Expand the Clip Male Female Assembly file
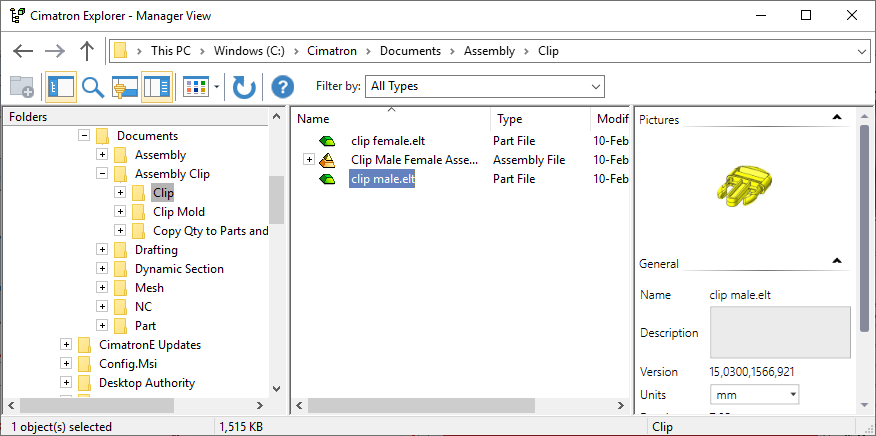 pos(309,160)
